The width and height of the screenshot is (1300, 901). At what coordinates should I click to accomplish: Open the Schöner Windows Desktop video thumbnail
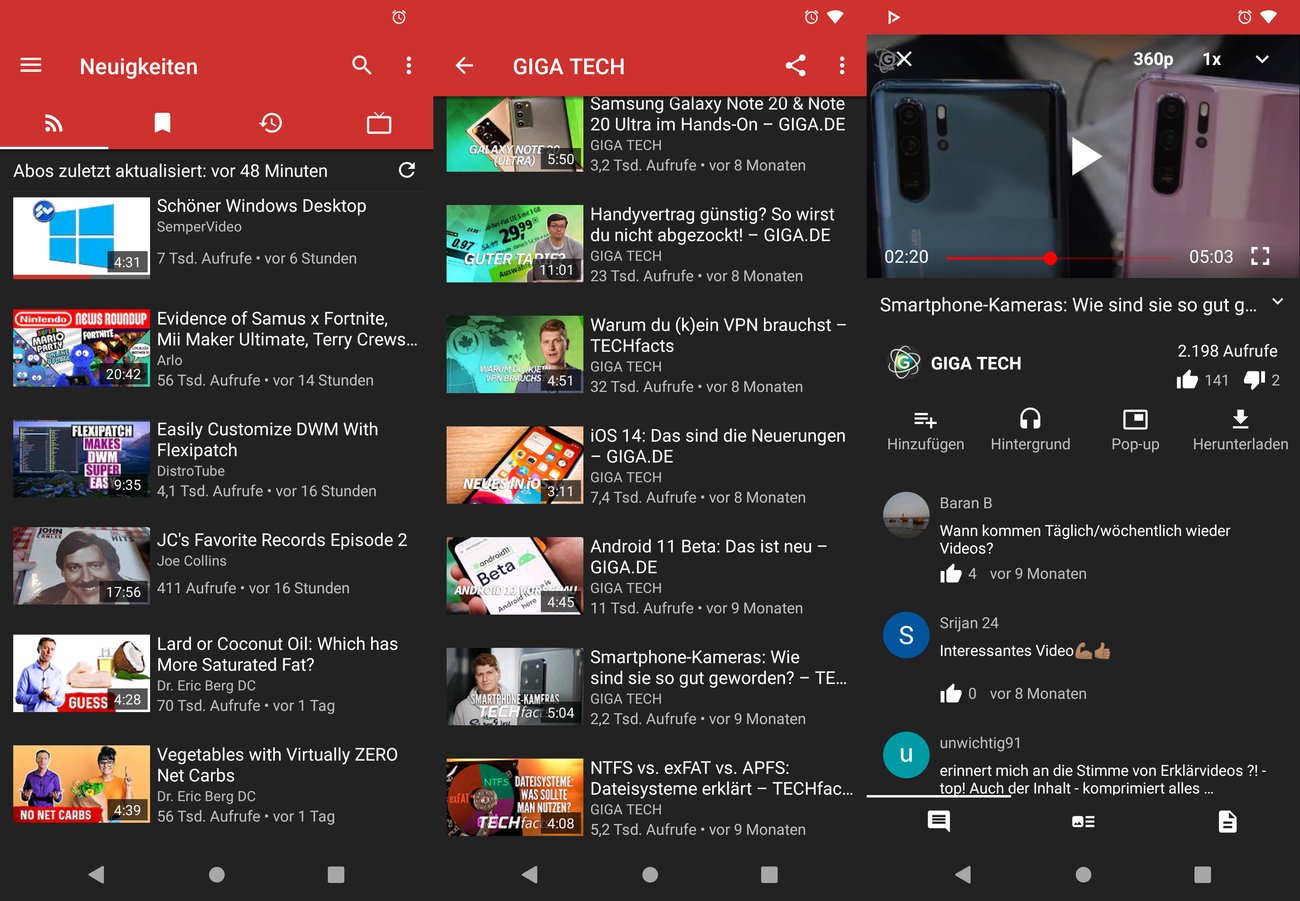(81, 237)
